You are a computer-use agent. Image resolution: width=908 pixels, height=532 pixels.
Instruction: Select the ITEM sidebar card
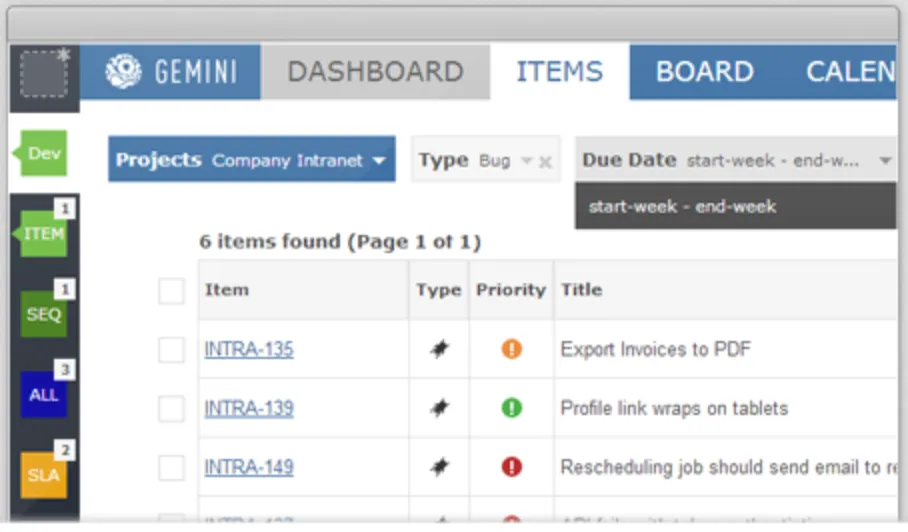44,234
